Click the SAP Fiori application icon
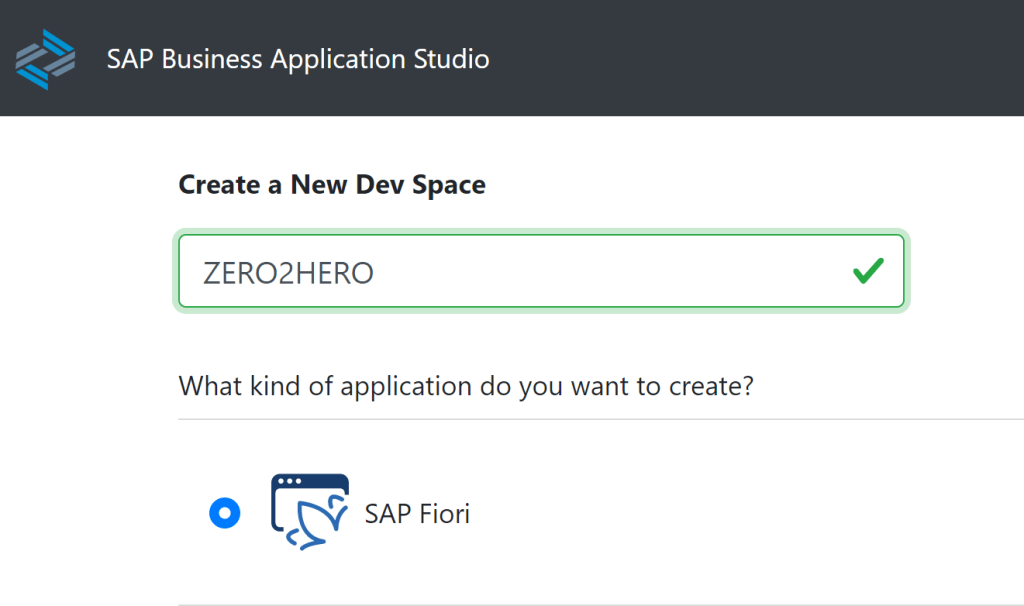This screenshot has height=606, width=1024. (x=310, y=513)
